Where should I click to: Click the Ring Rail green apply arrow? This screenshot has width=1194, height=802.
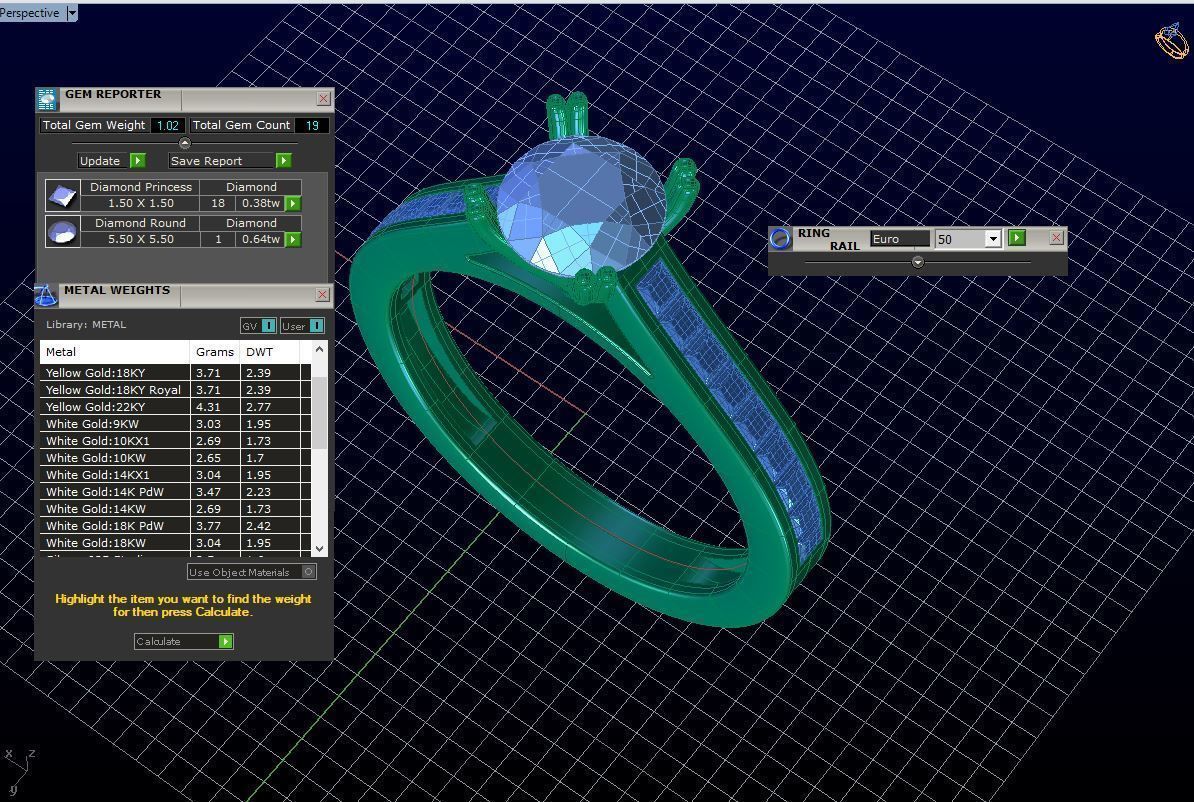pos(1017,238)
